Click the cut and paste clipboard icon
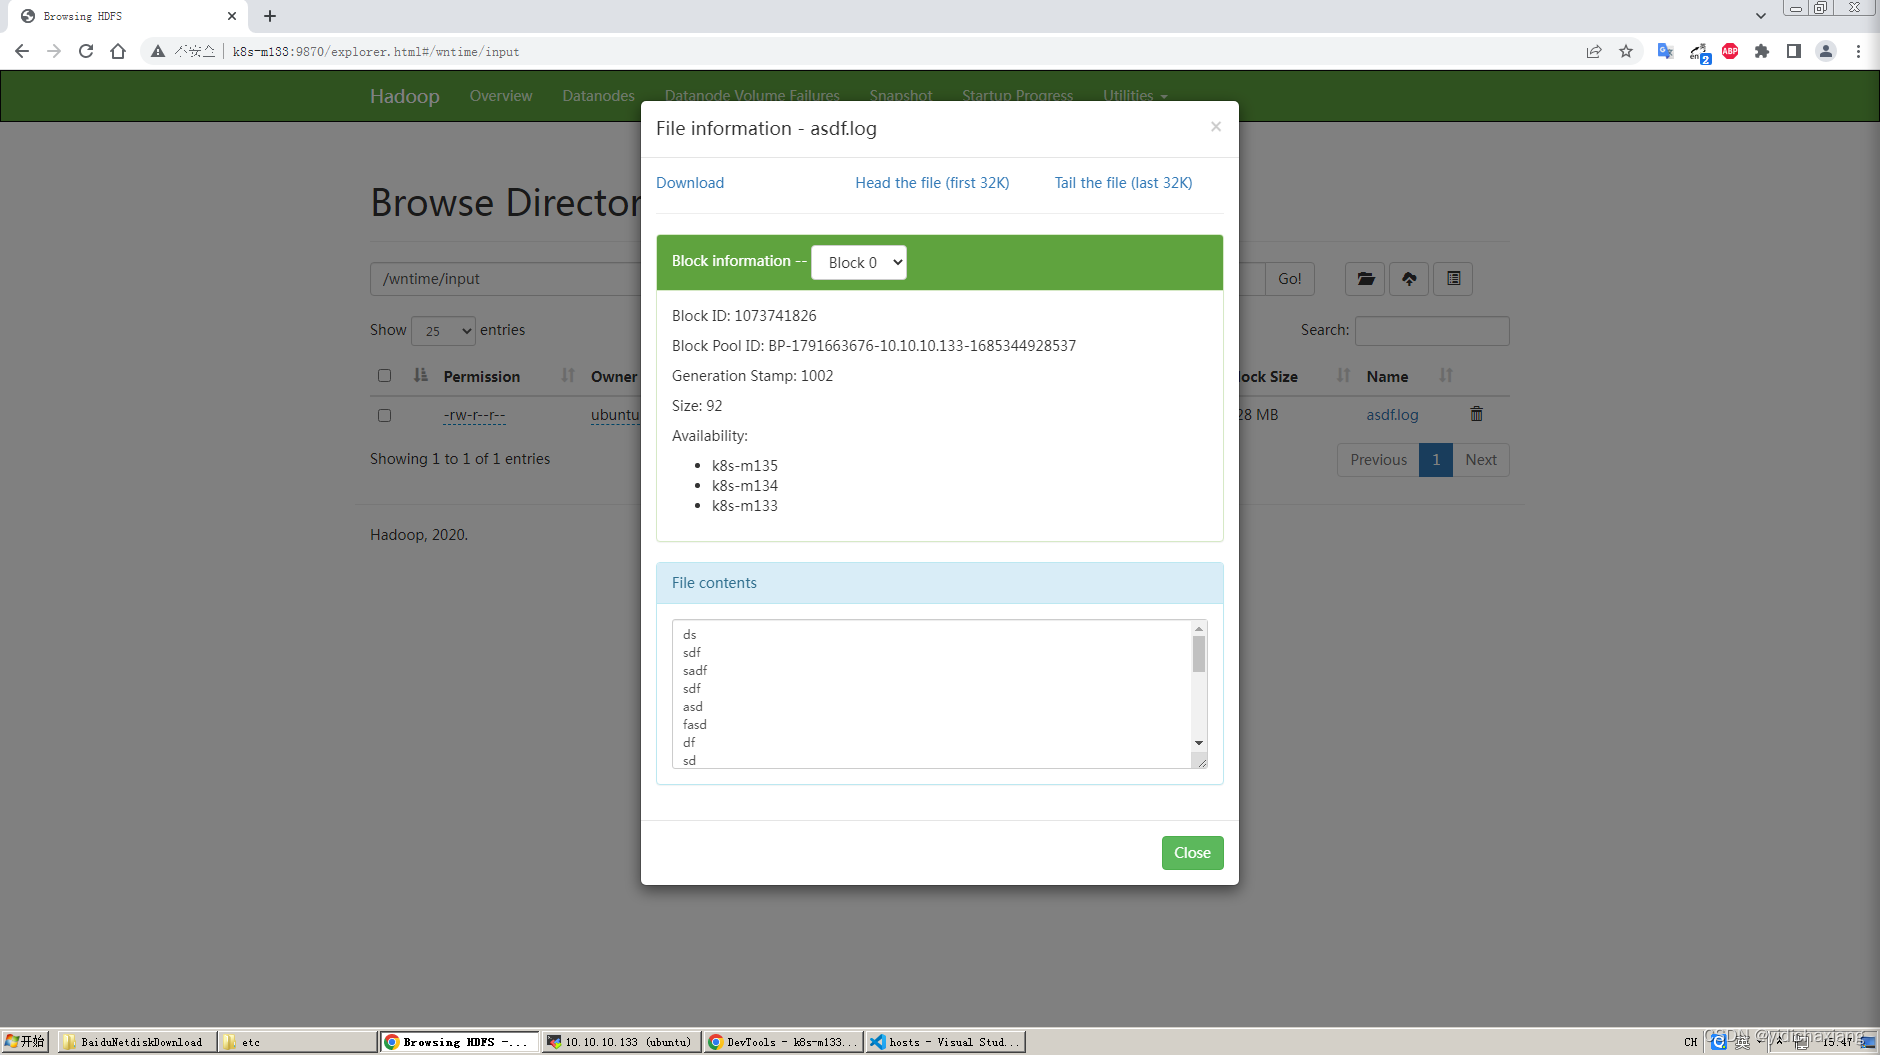The image size is (1880, 1055). [1453, 279]
